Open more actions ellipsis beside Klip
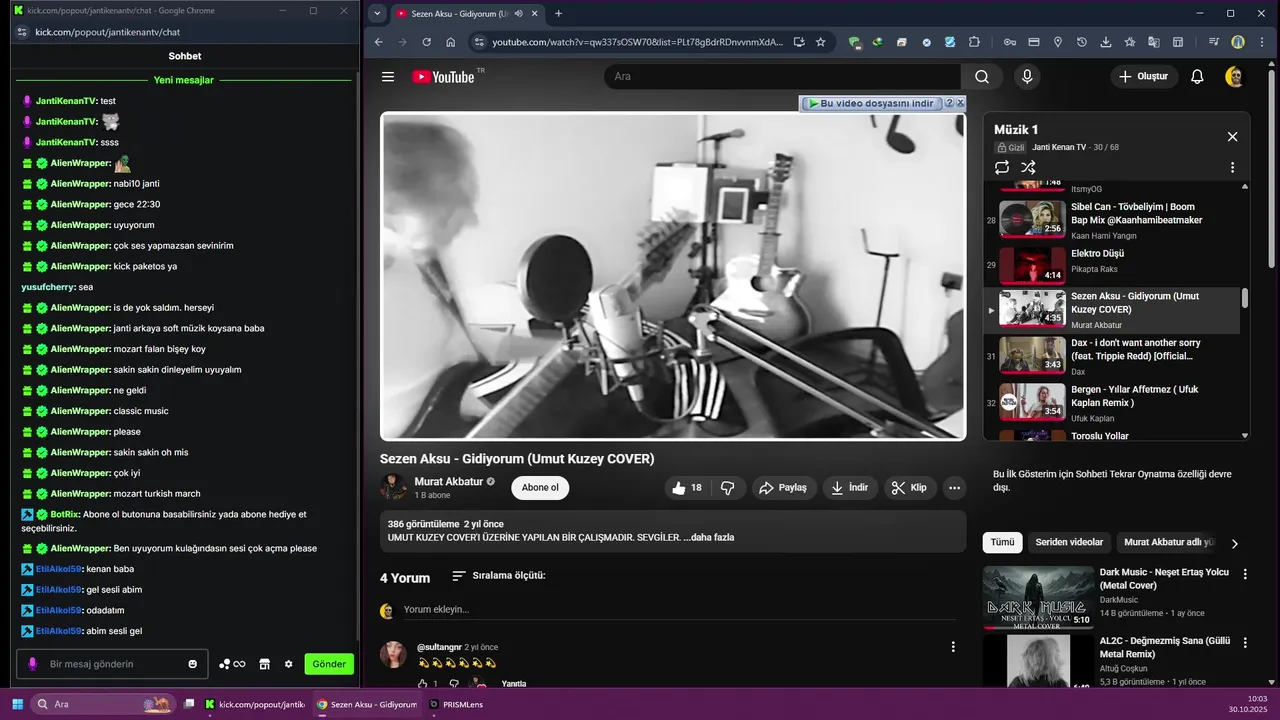Screen dimensions: 1280x720 (x=954, y=488)
